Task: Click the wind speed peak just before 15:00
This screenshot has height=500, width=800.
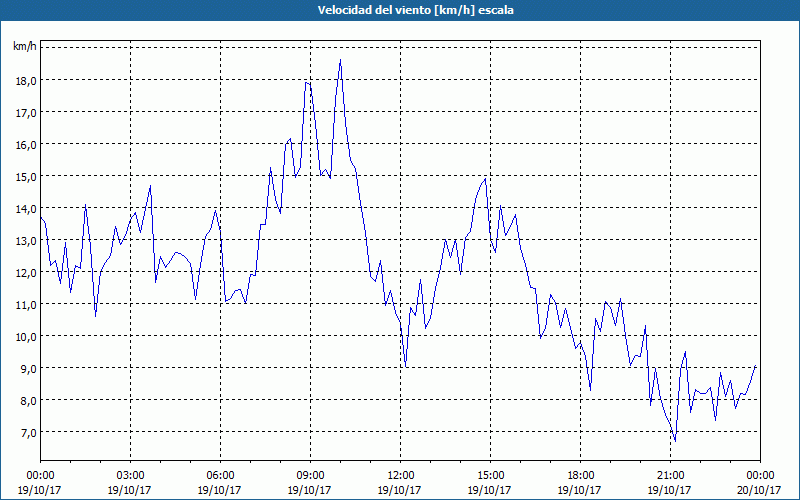Action: click(485, 179)
